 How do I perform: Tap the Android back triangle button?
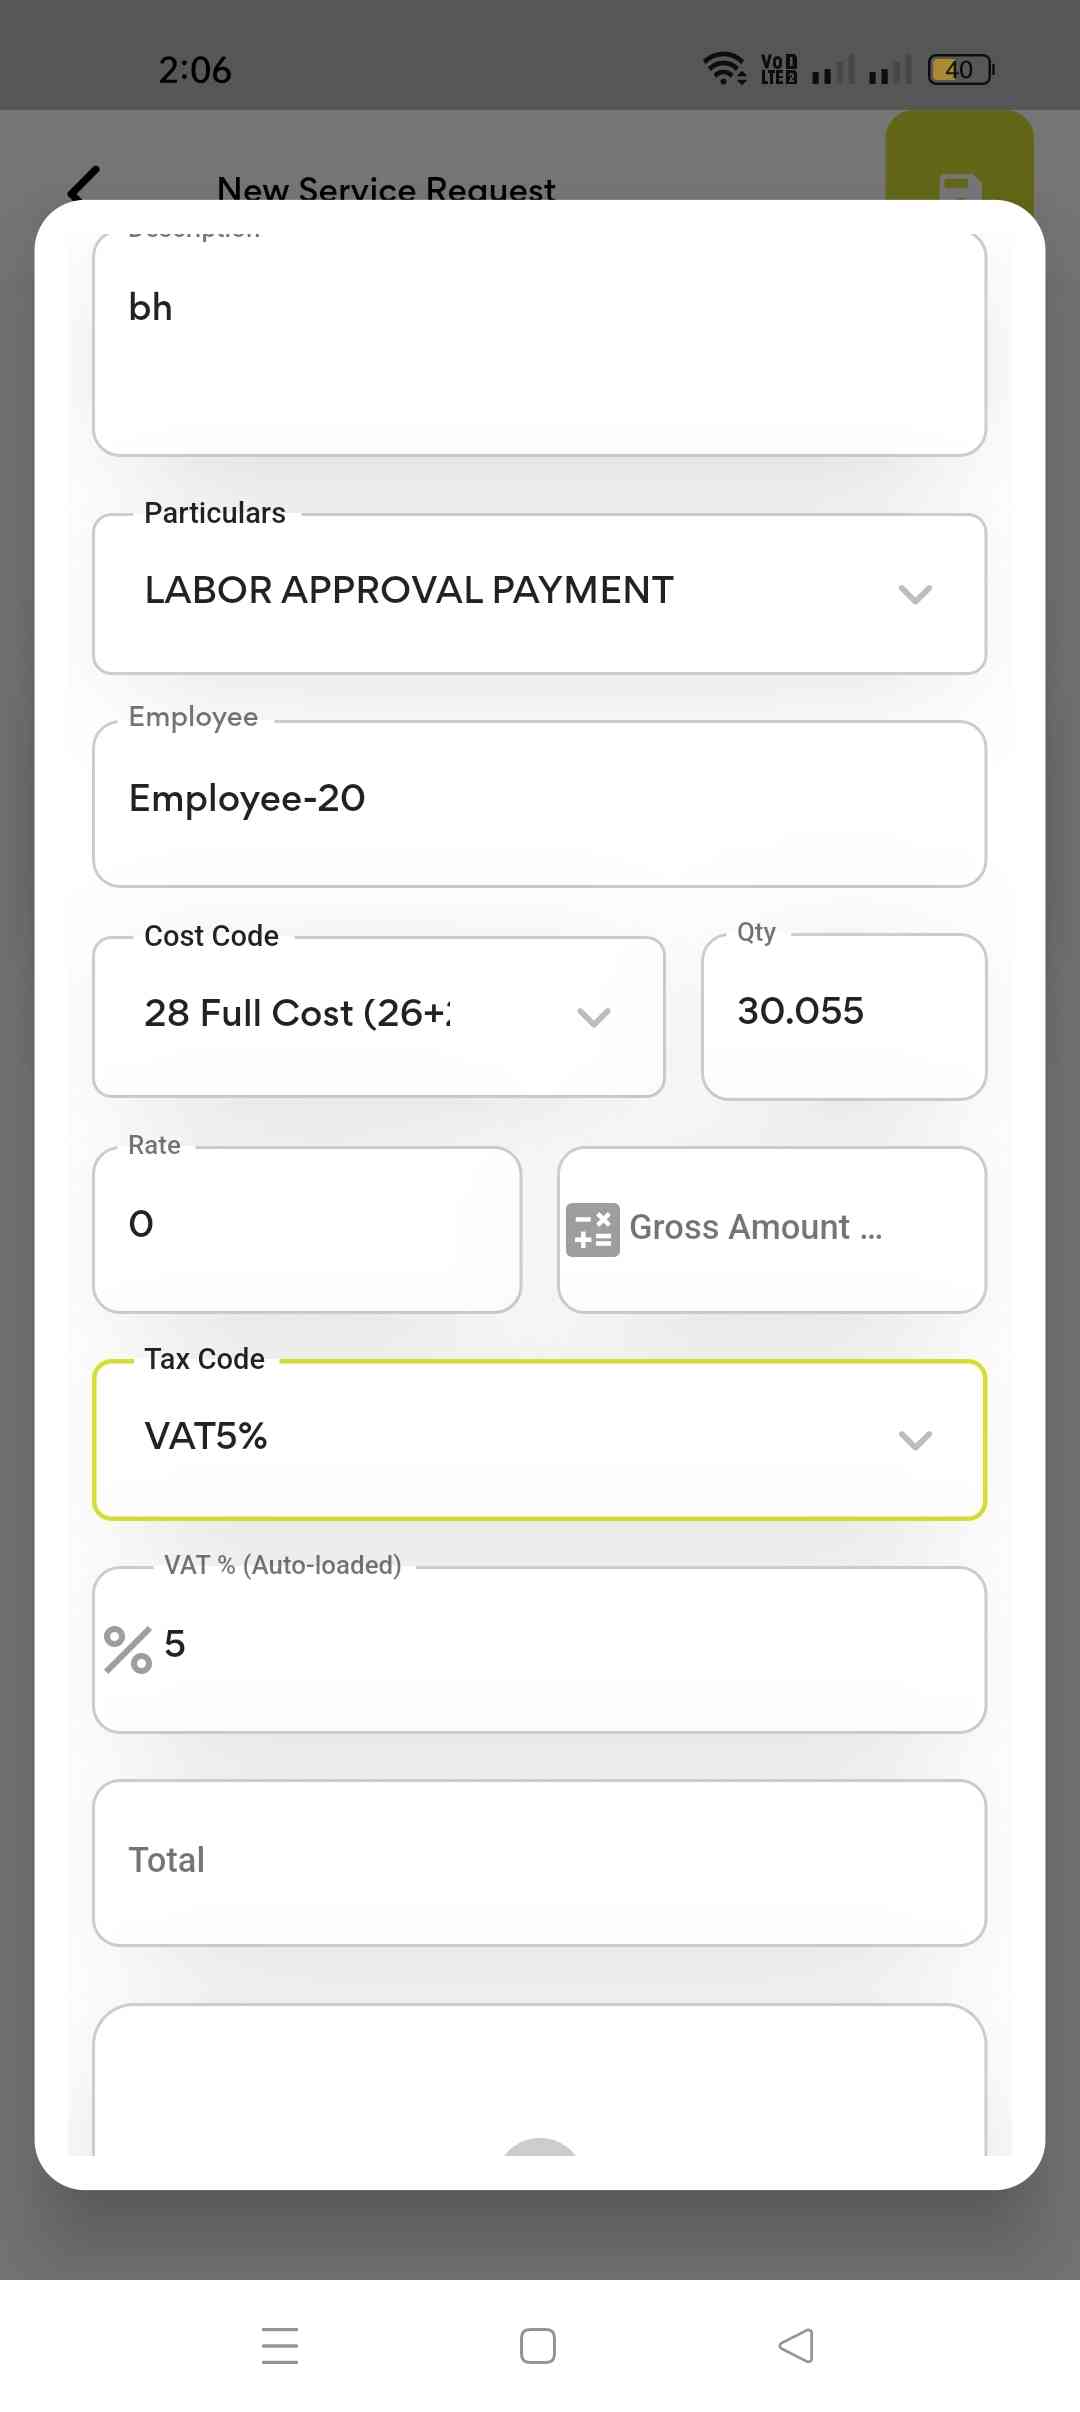(x=796, y=2345)
